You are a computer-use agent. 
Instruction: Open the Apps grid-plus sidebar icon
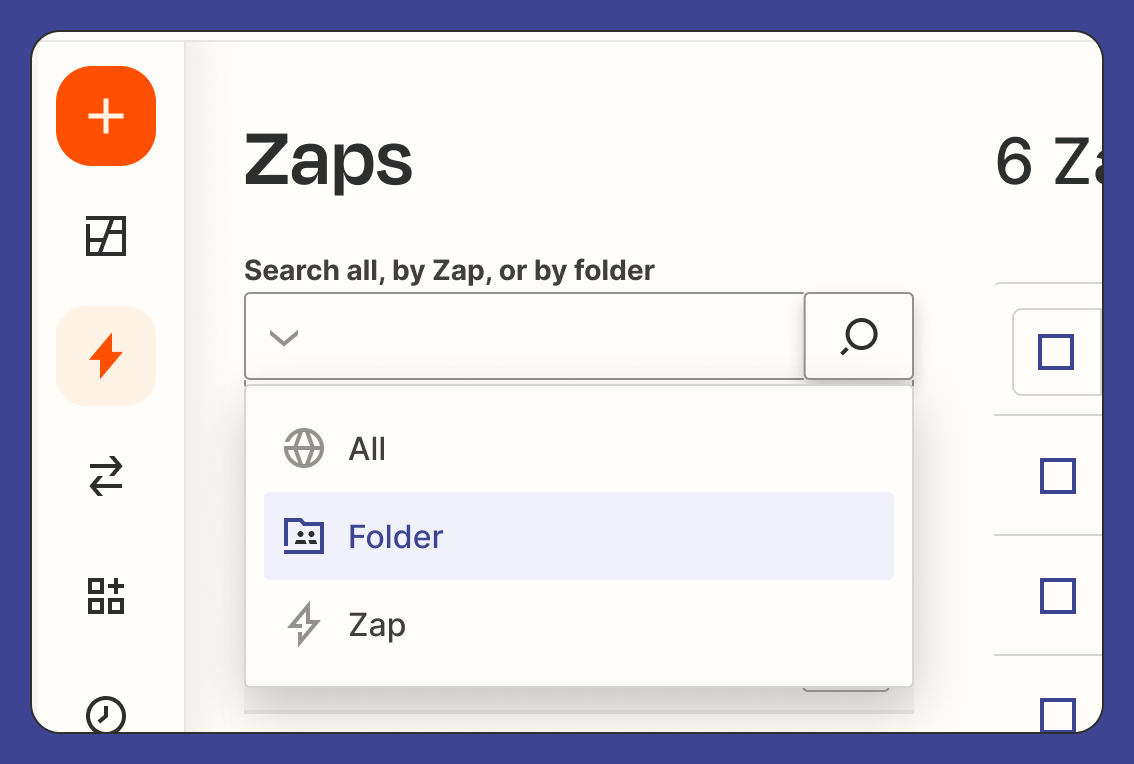[x=106, y=595]
